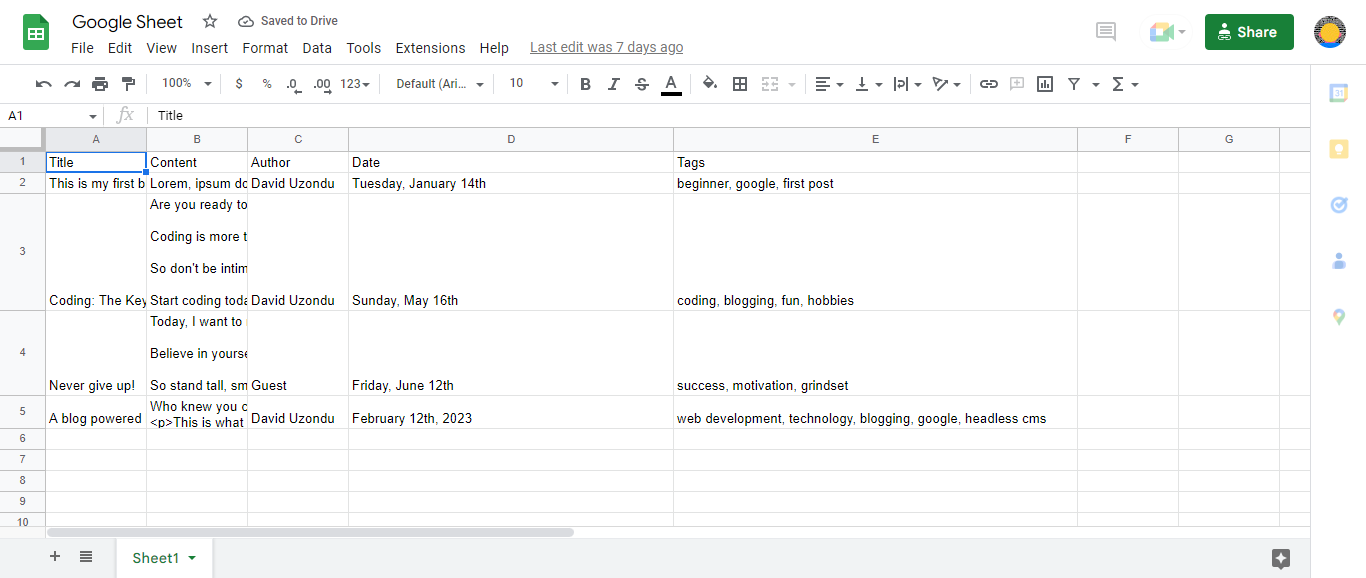Open the zoom 100% dropdown
Viewport: 1366px width, 578px height.
pyautogui.click(x=187, y=84)
